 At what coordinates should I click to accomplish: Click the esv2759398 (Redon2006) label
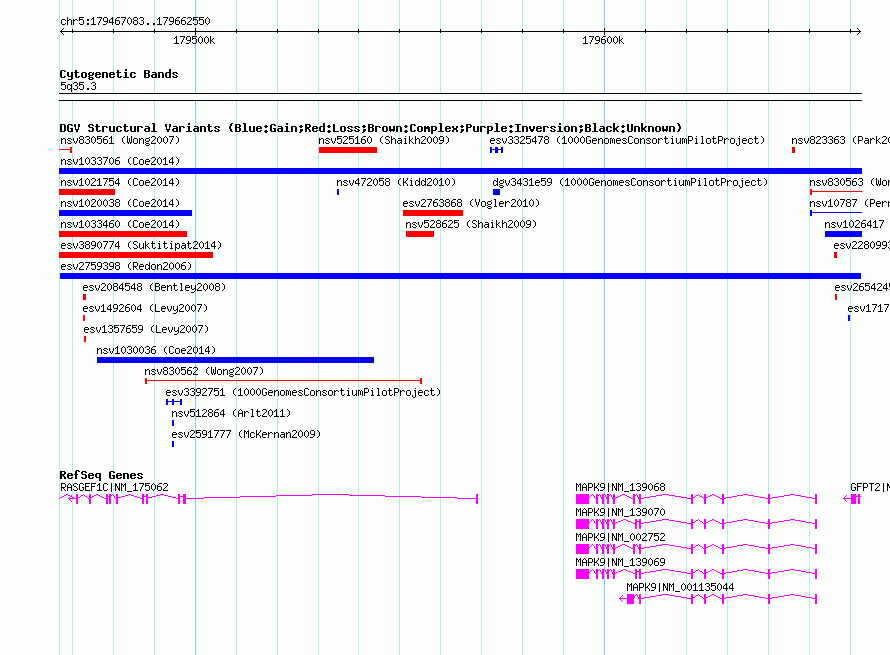126,266
